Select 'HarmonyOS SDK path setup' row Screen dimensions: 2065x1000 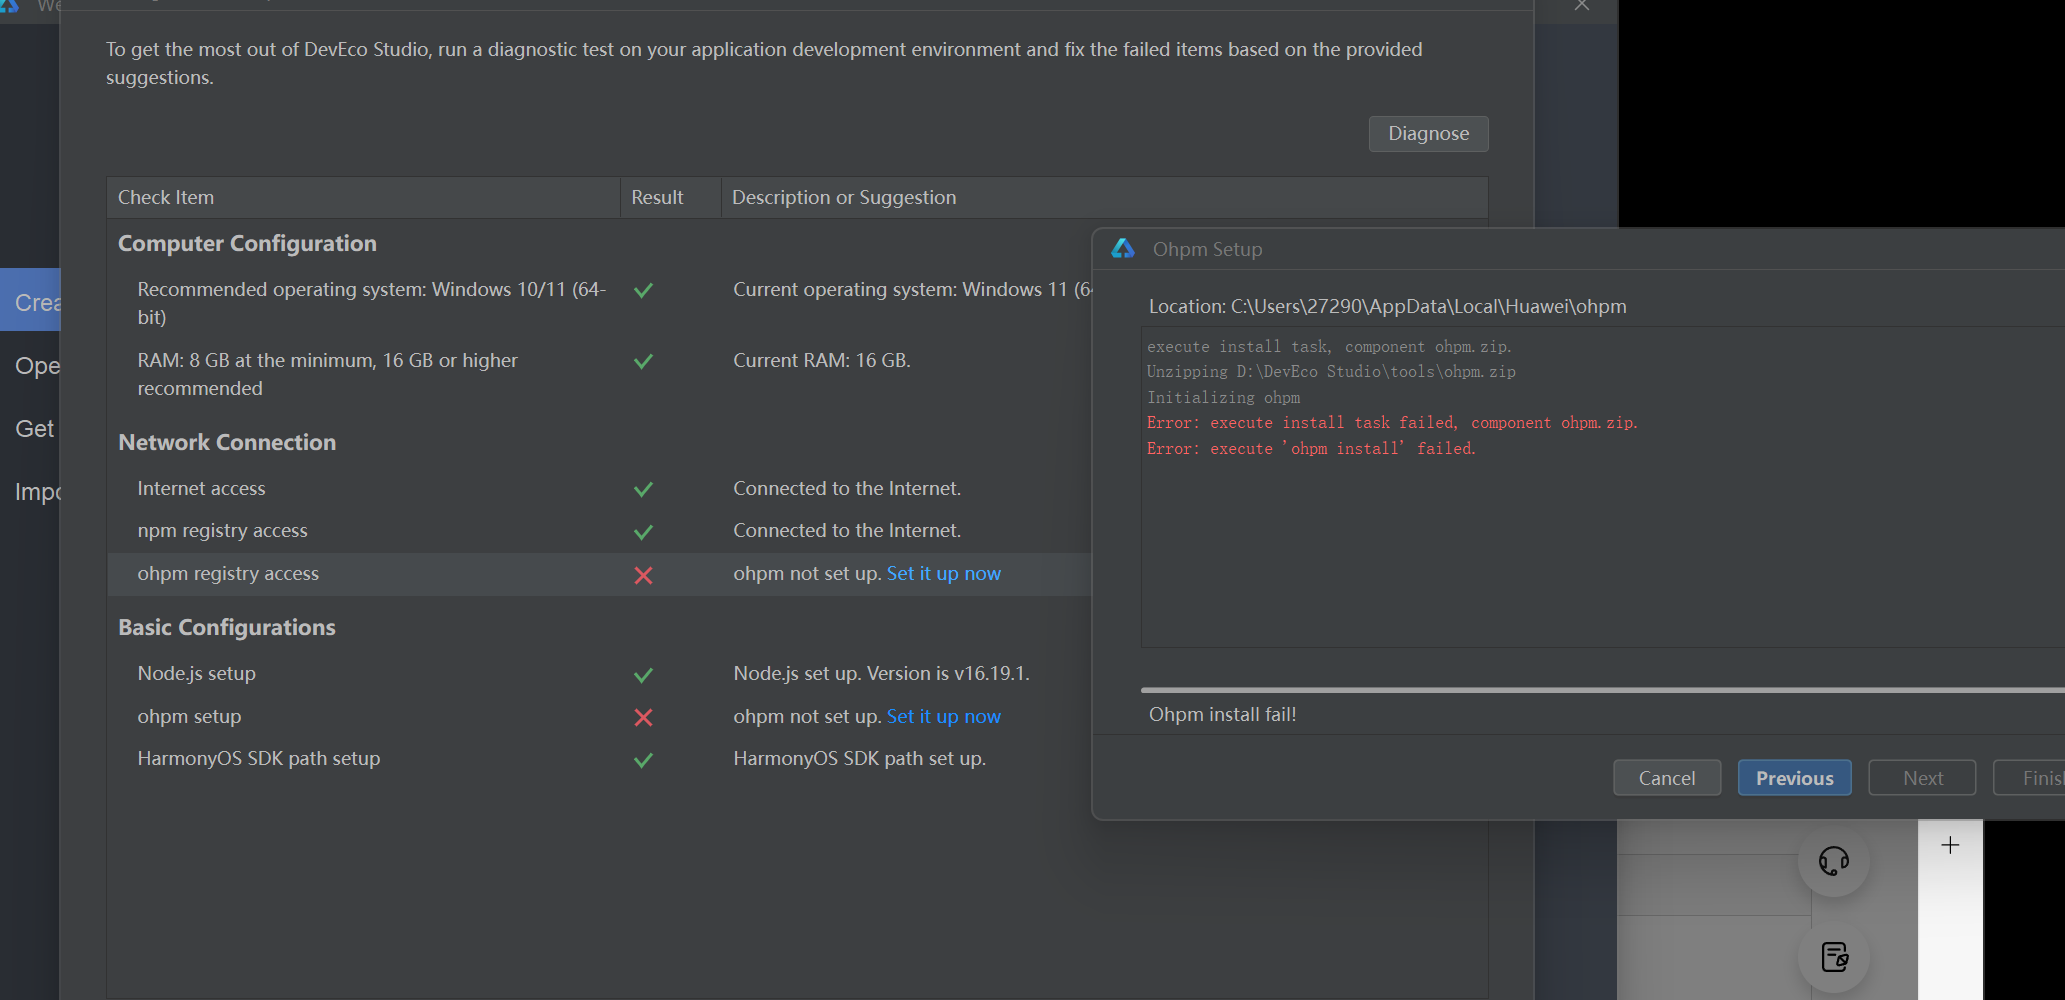coord(600,759)
